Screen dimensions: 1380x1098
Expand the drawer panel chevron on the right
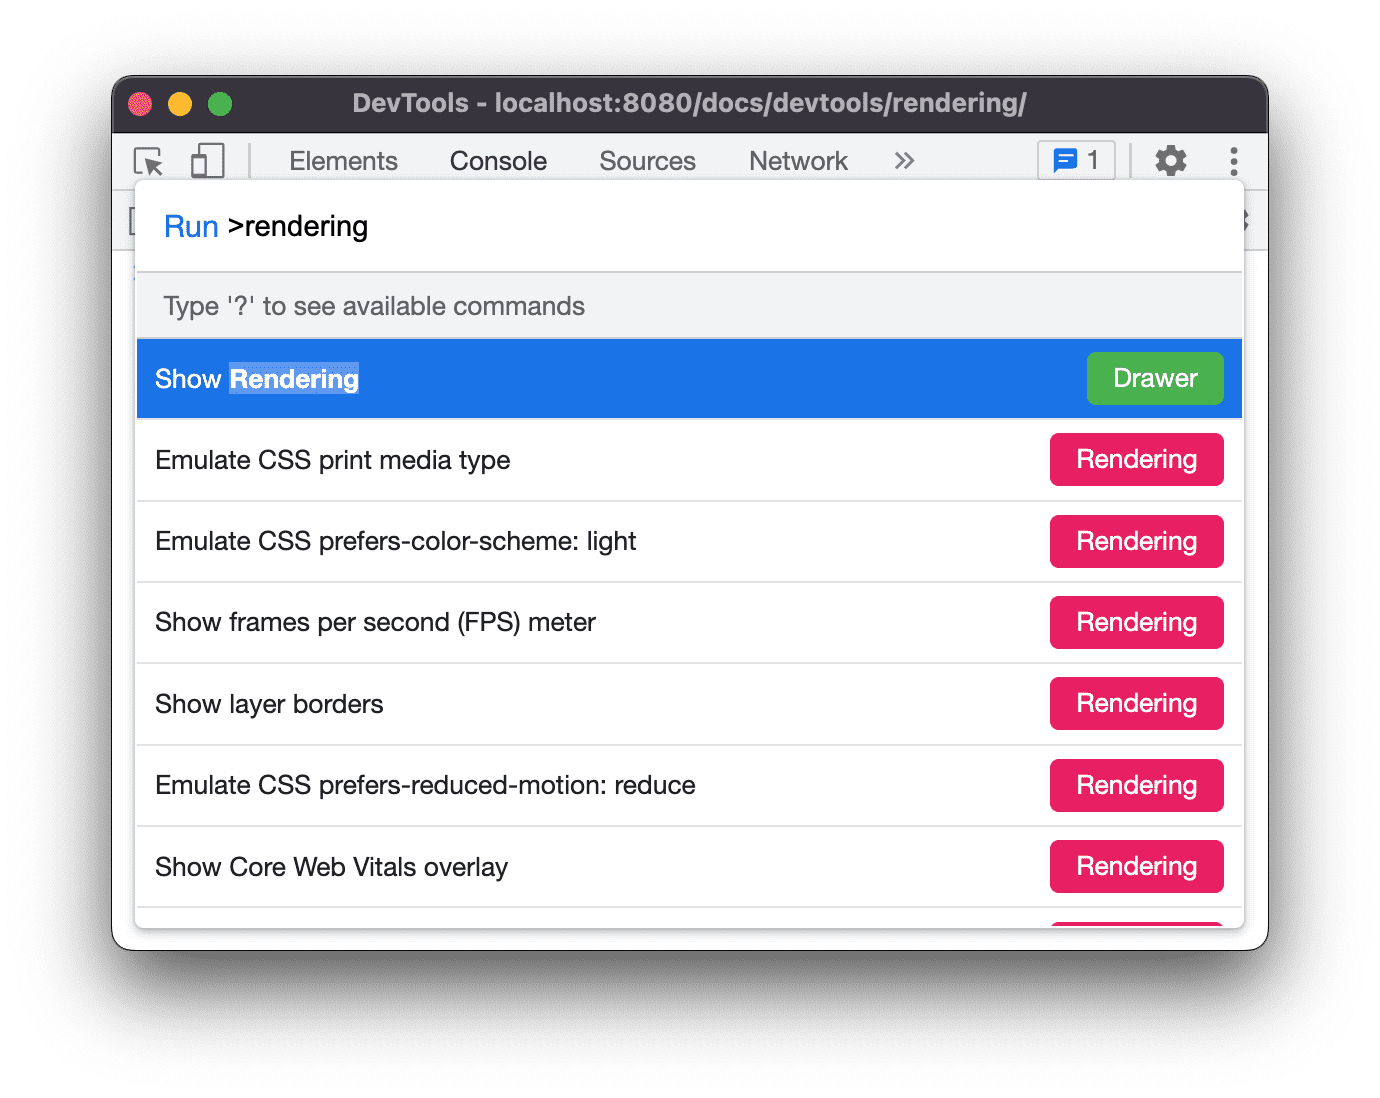[1243, 220]
